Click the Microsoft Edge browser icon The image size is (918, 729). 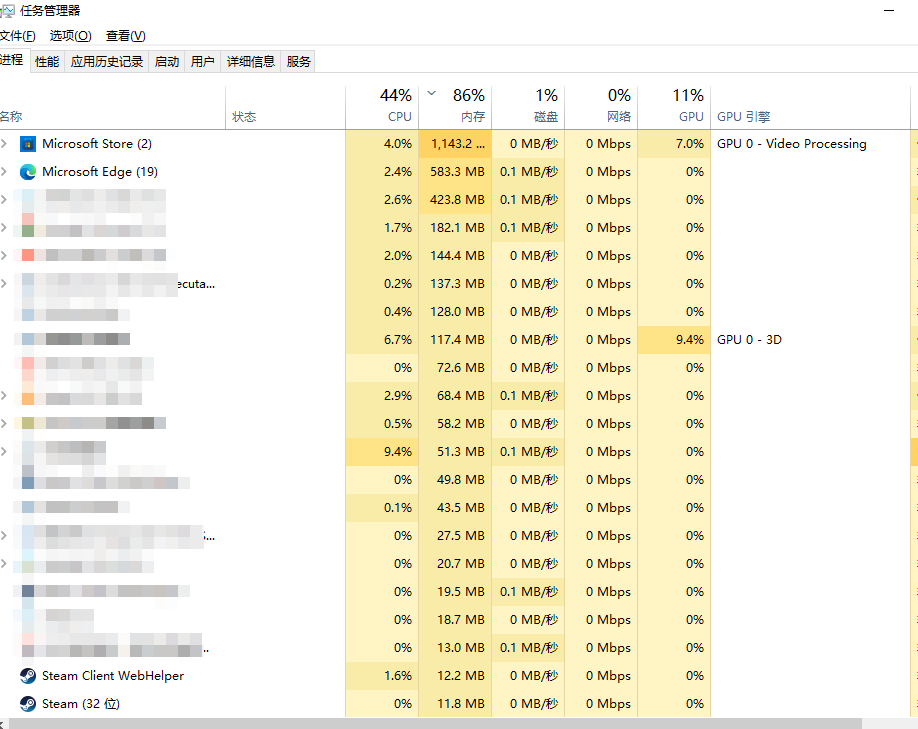[29, 171]
